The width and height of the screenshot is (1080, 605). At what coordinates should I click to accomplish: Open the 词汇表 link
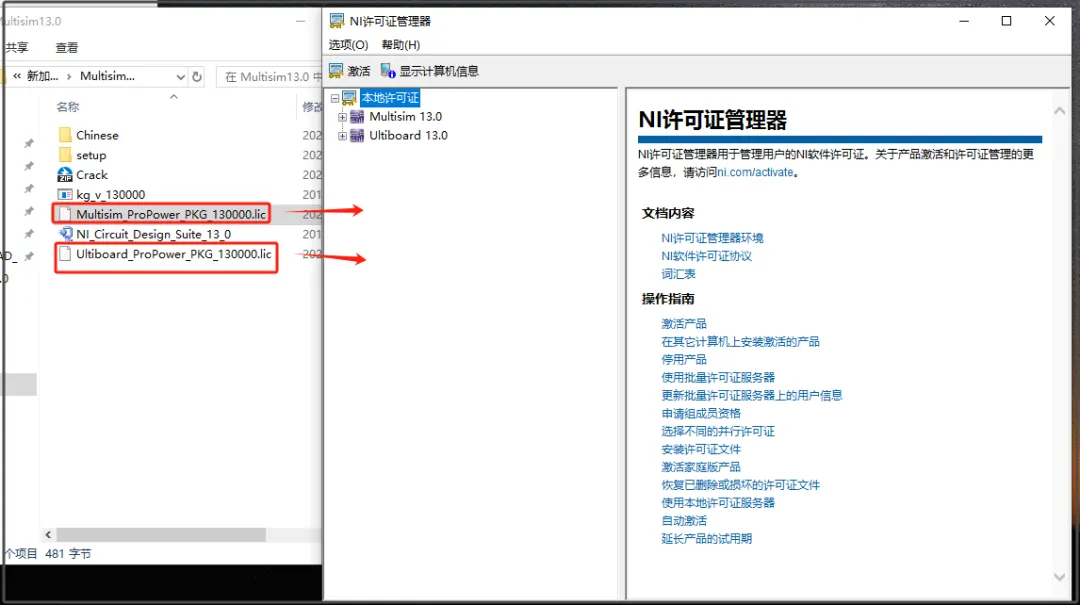[678, 274]
